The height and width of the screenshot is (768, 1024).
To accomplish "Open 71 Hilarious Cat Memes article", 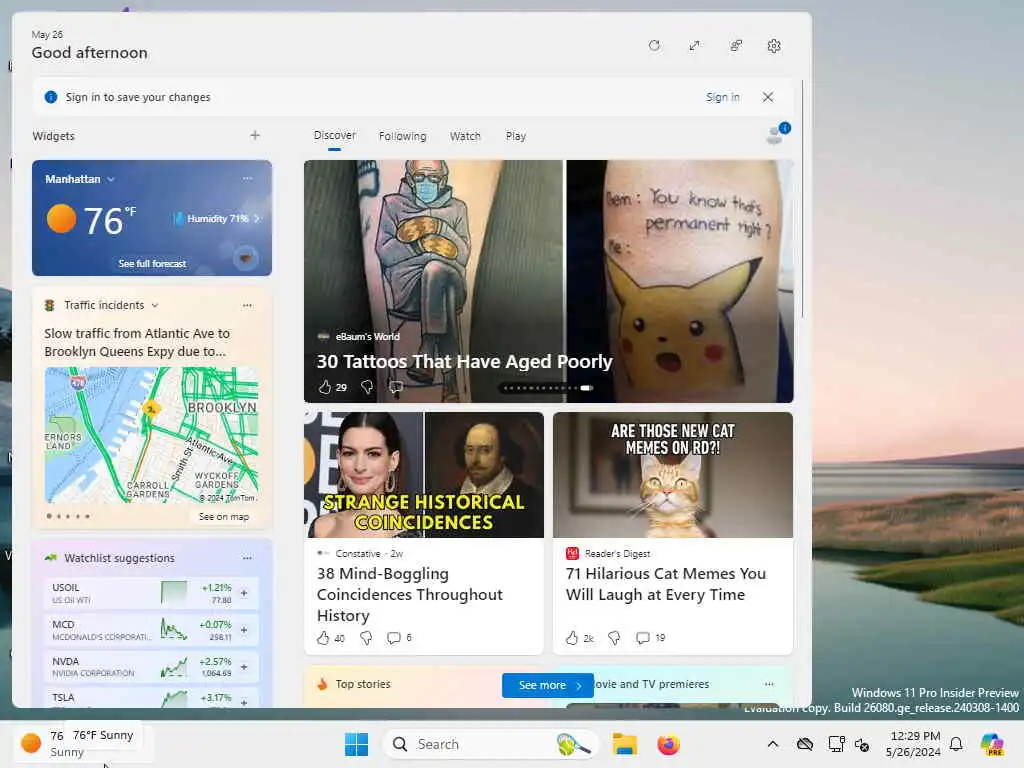I will (x=665, y=584).
